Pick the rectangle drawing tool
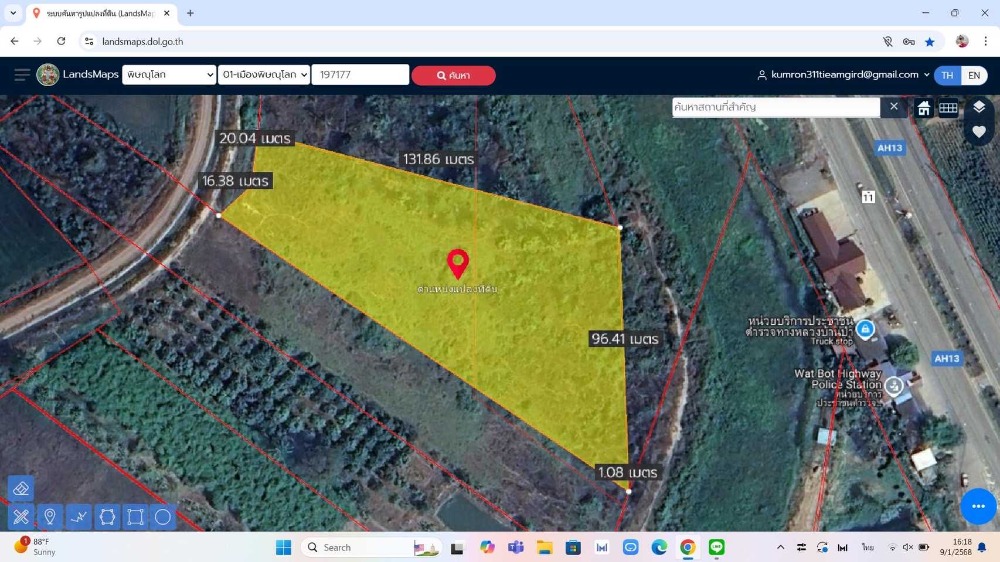 (136, 517)
